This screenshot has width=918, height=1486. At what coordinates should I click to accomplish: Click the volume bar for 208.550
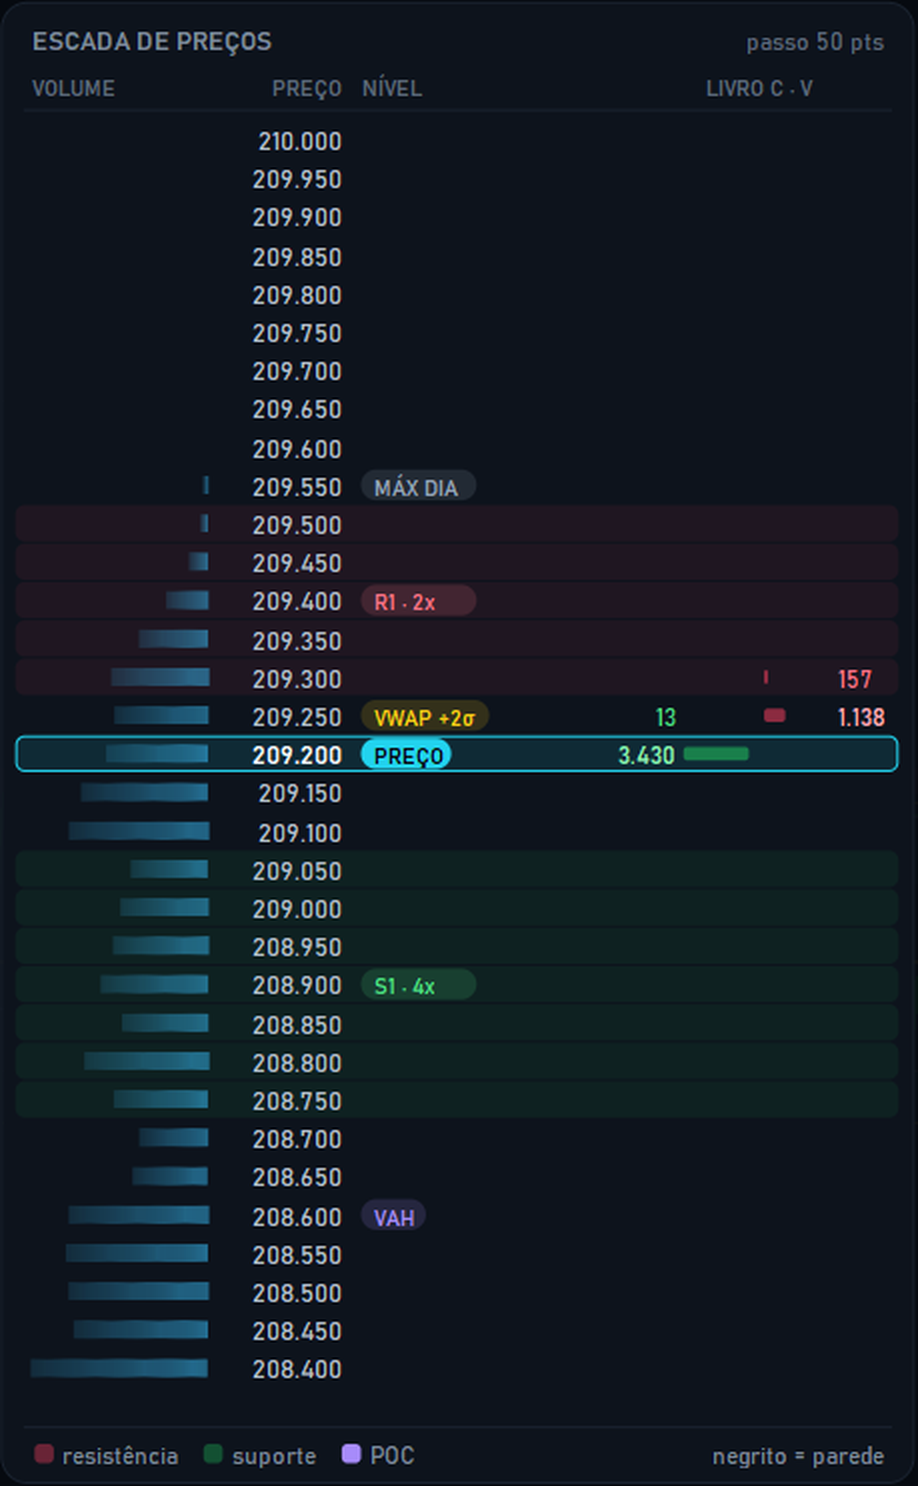click(137, 1254)
